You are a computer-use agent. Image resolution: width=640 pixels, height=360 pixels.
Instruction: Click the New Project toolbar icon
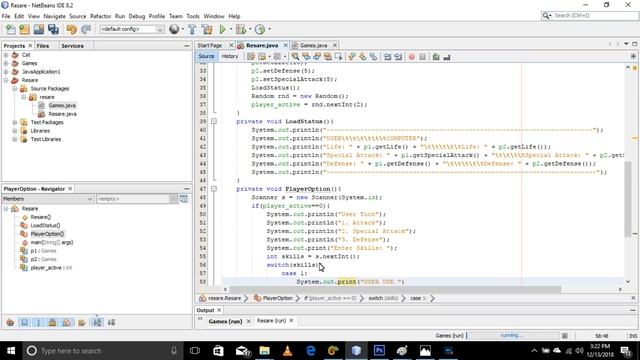(24, 29)
